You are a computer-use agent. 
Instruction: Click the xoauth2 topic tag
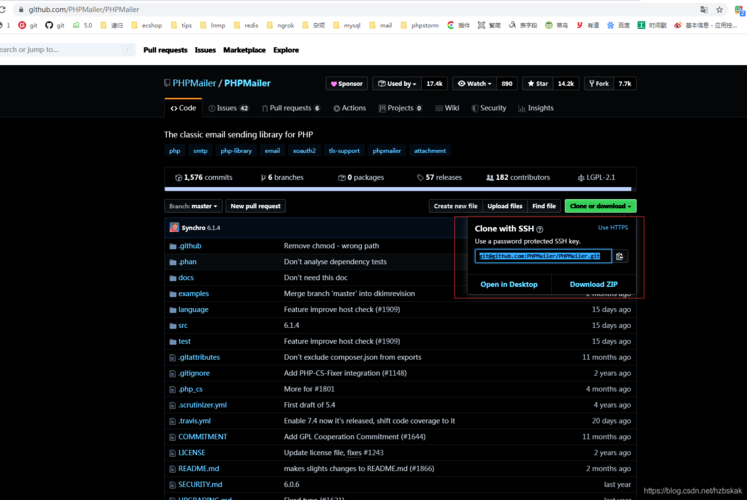click(304, 151)
